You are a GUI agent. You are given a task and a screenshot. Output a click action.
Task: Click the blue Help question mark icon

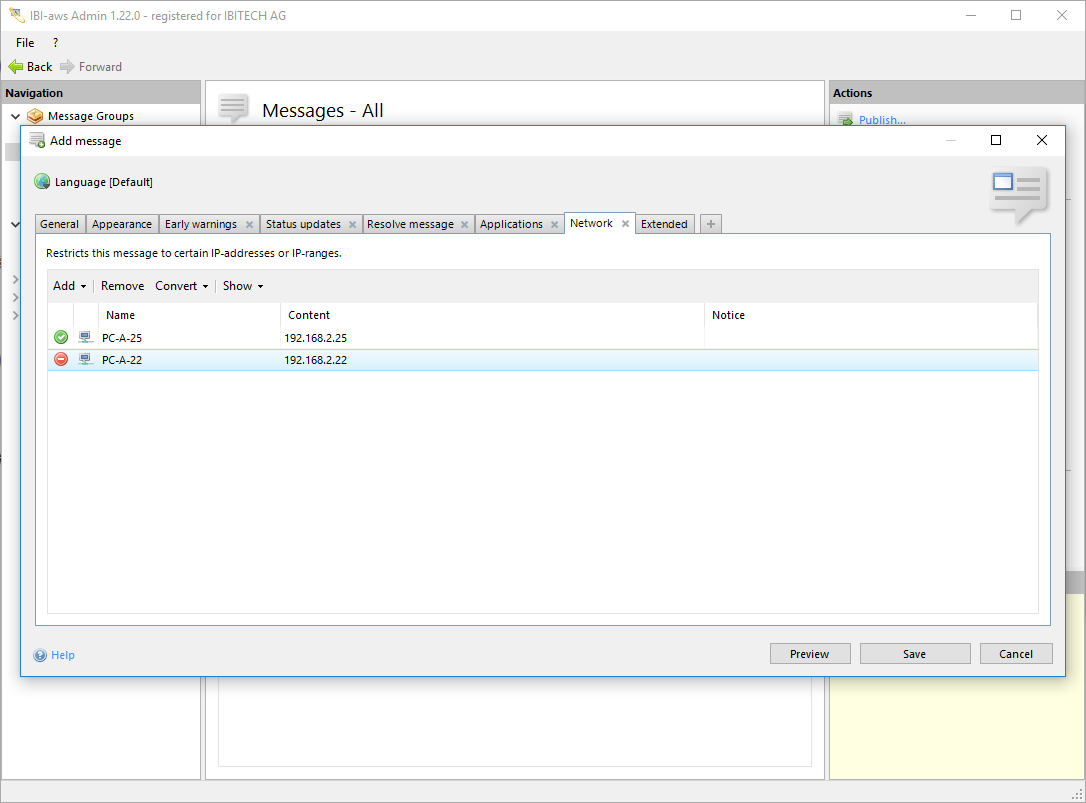40,656
